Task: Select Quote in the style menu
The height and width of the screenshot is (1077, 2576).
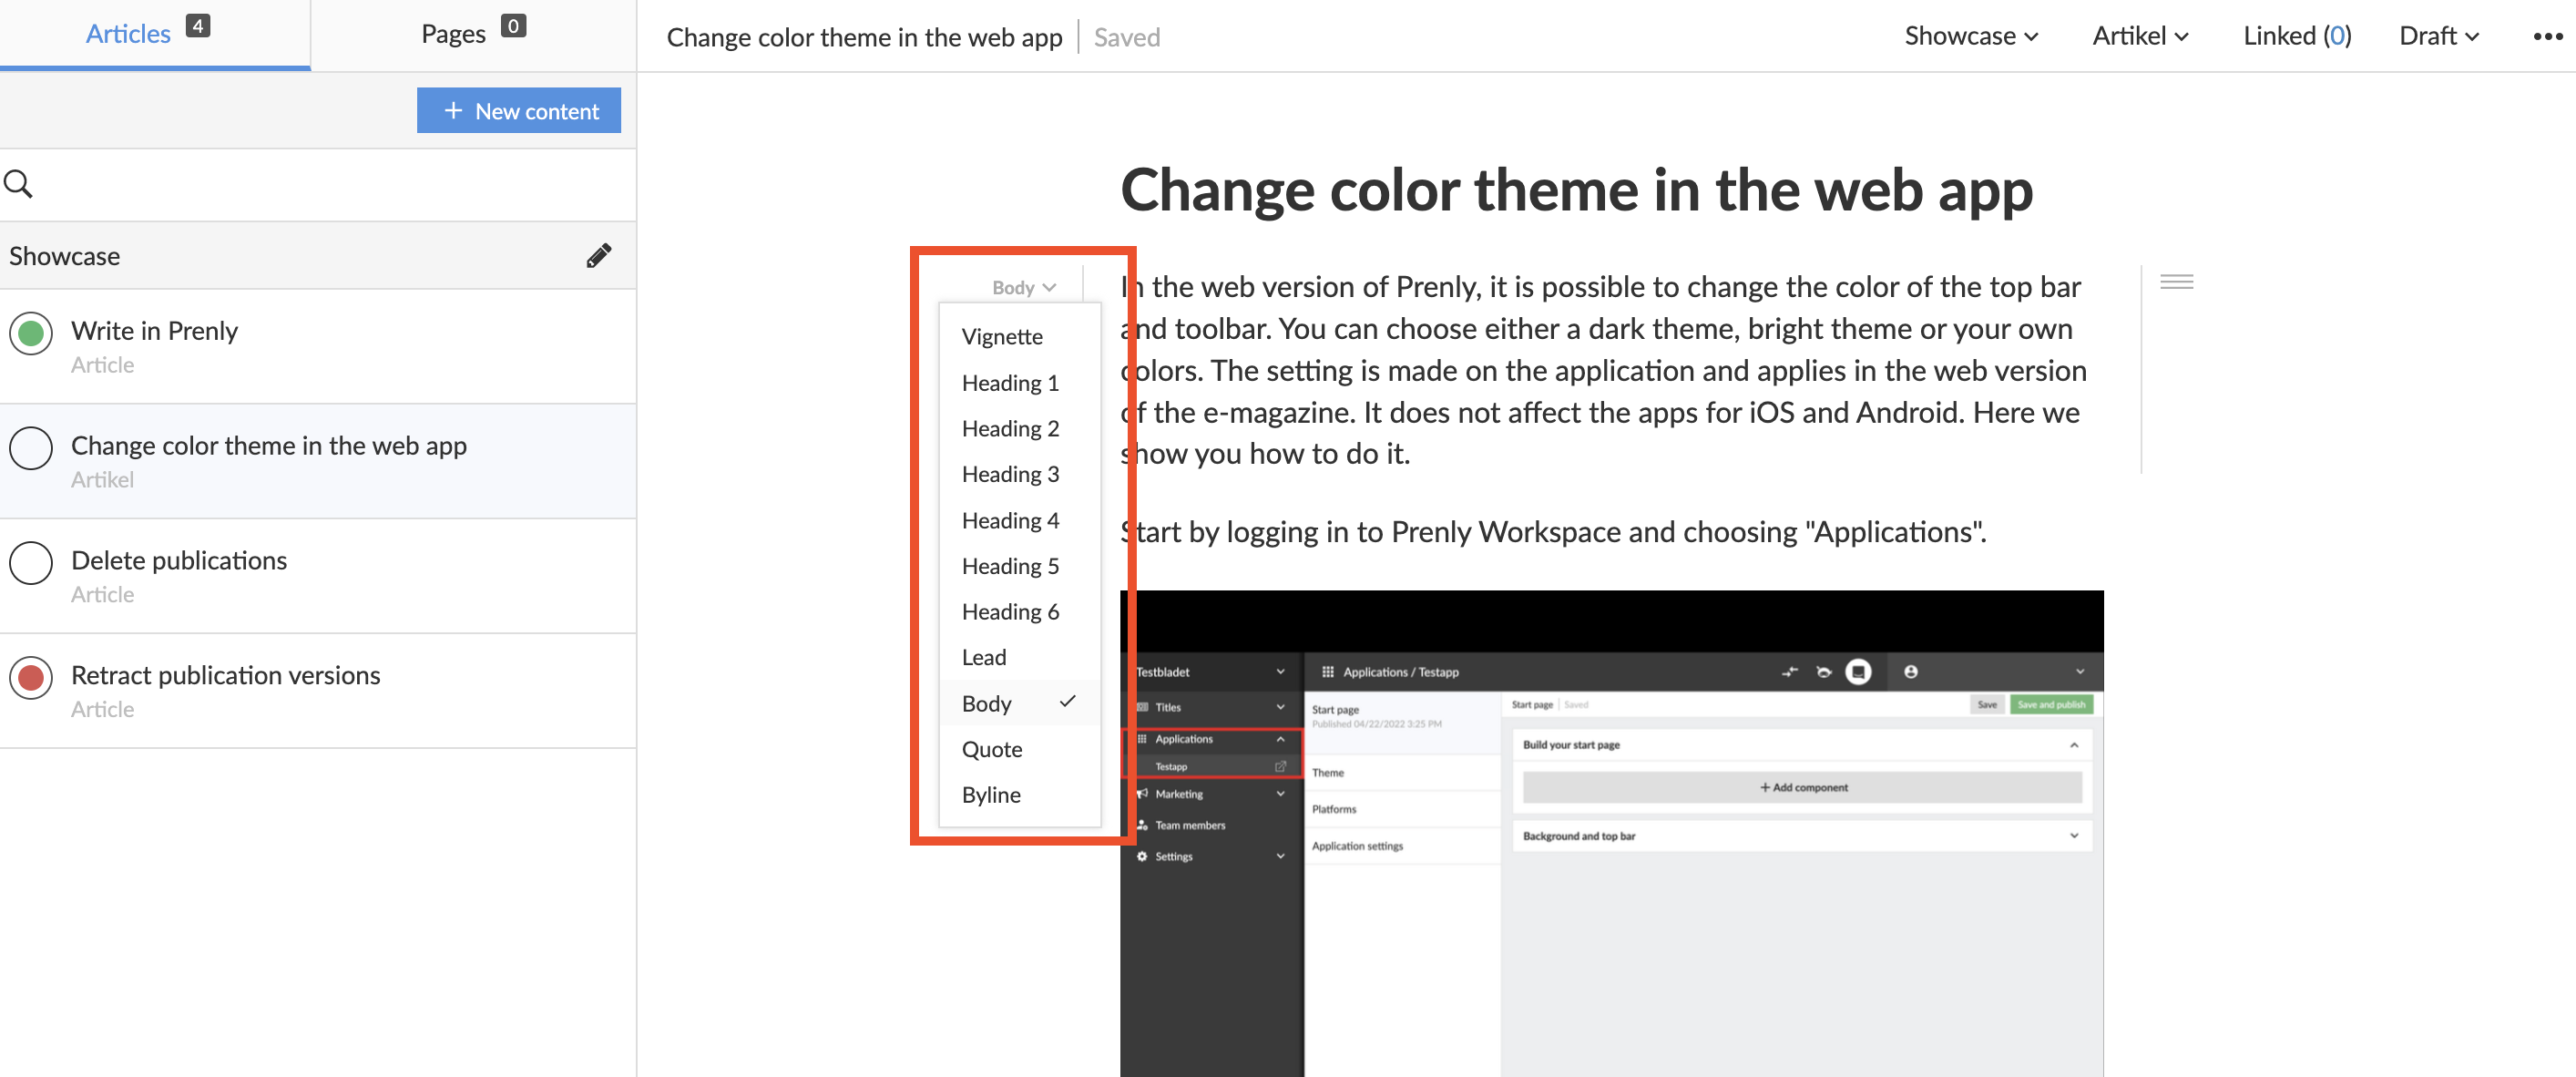Action: coord(991,749)
